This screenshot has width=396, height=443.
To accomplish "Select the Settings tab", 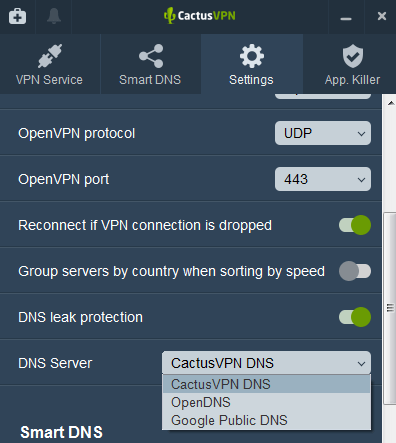I will click(252, 64).
